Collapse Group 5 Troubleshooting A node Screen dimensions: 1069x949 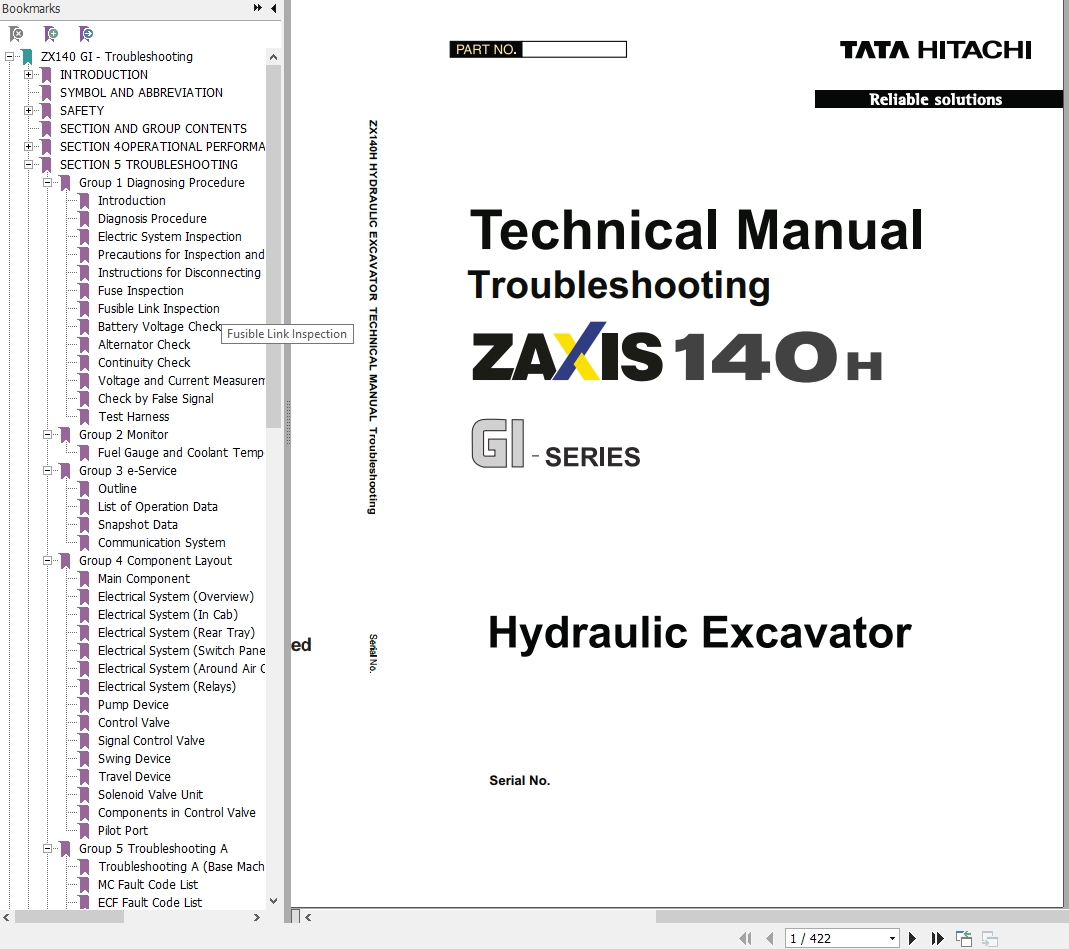click(x=48, y=849)
